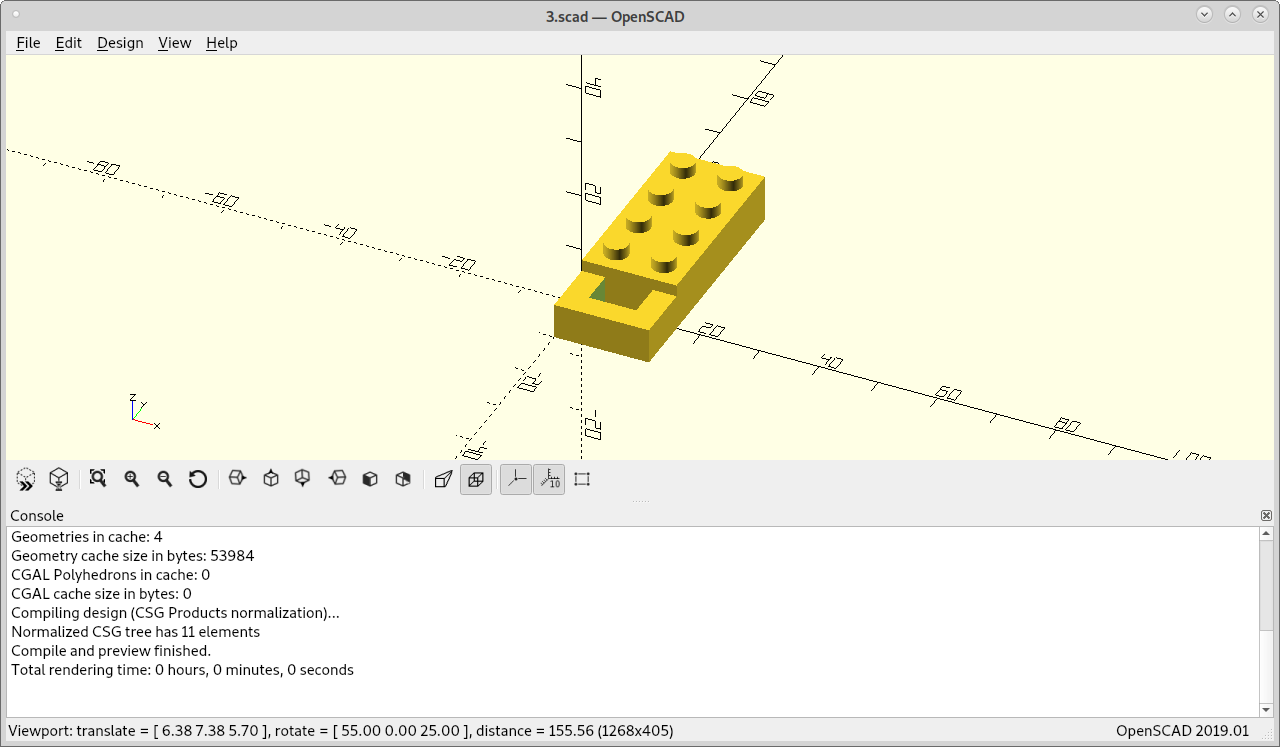Viewport: 1280px width, 747px height.
Task: Switch to Top view using its cube icon
Action: (270, 479)
